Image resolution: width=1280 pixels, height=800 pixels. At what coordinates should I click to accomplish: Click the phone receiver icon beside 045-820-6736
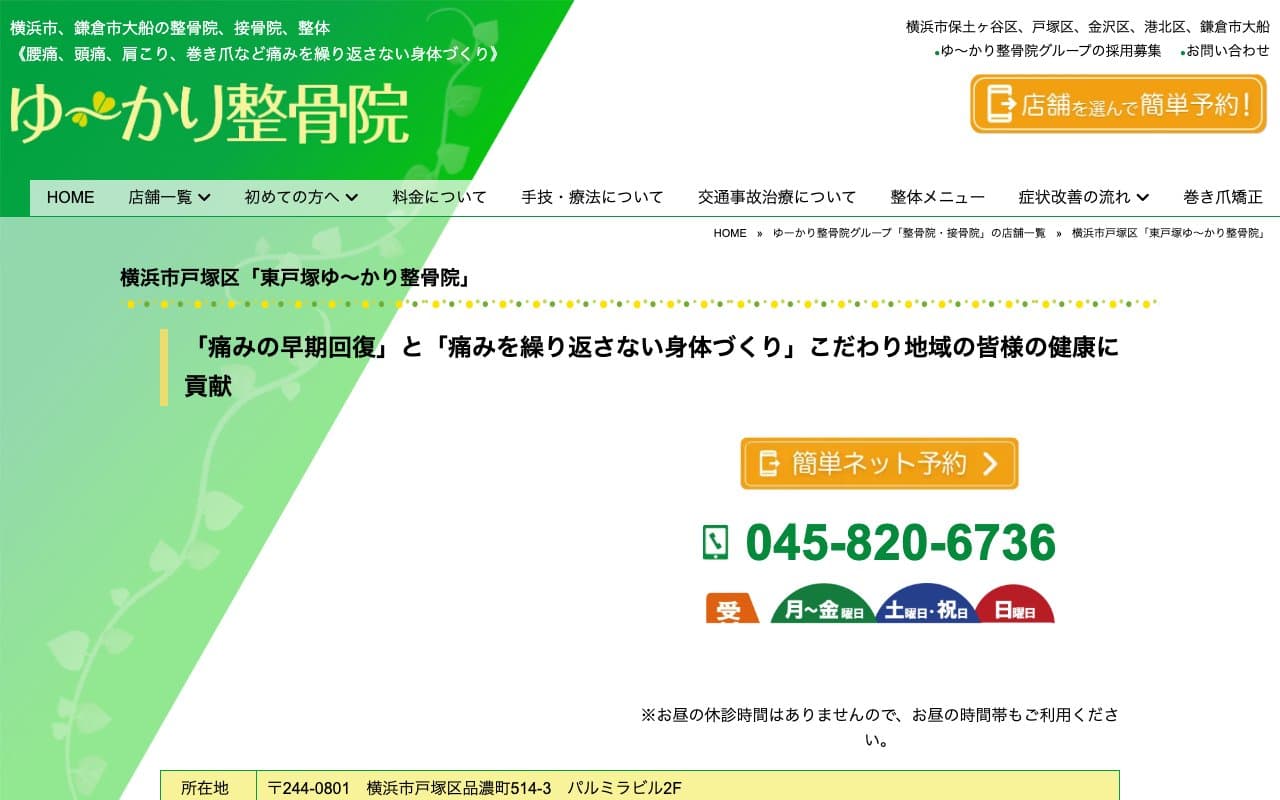coord(716,543)
